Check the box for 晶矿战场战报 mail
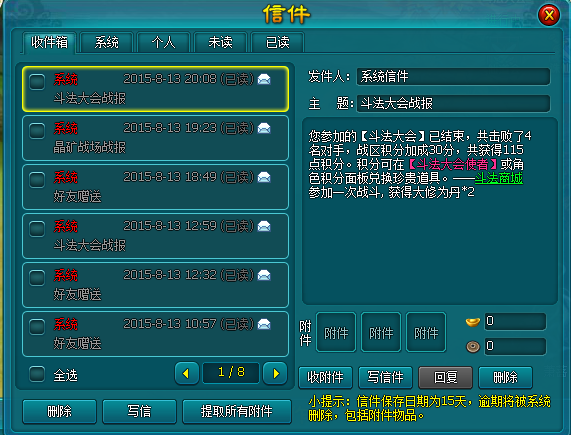Viewport: 571px width, 435px height. pos(37,130)
